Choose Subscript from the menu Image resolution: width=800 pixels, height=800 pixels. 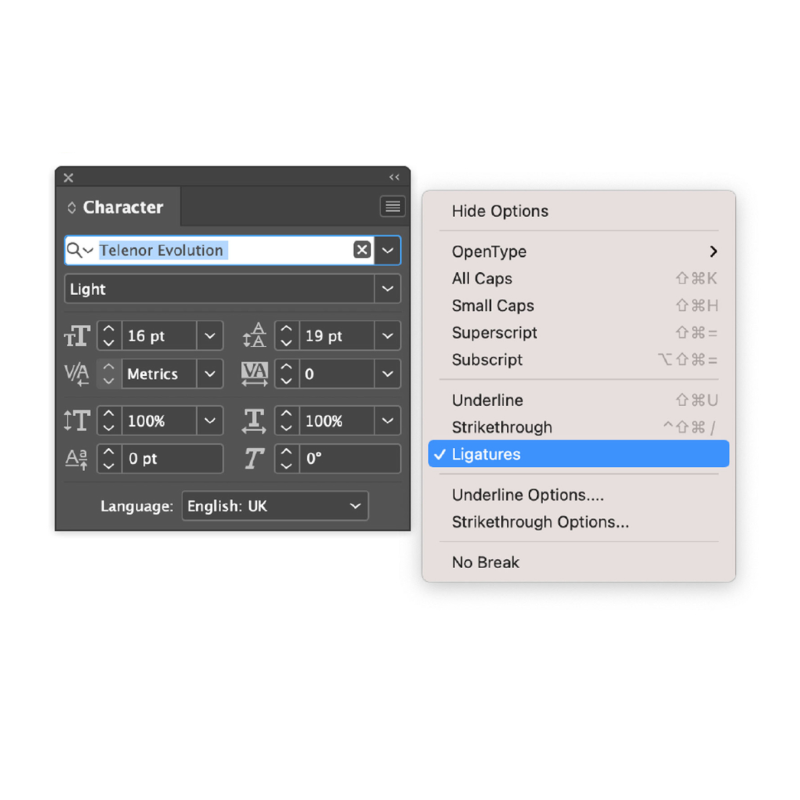pos(579,360)
